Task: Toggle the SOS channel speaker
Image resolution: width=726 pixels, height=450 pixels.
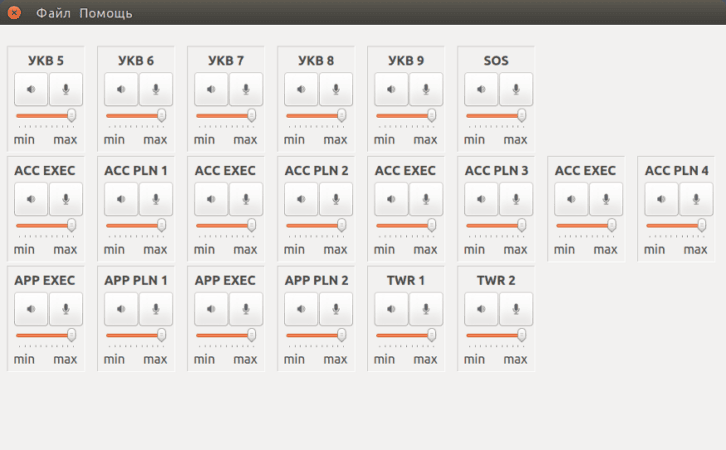Action: [x=481, y=89]
